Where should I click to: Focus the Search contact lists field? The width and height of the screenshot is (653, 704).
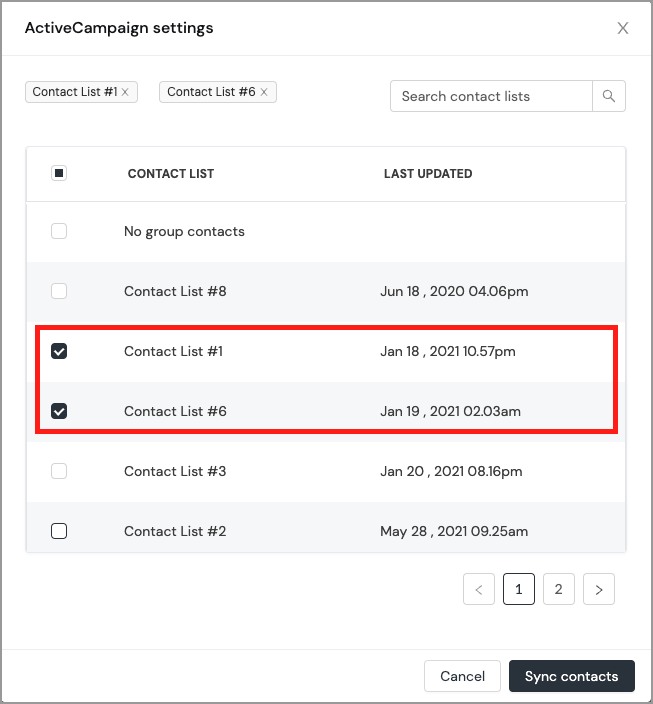click(x=491, y=96)
